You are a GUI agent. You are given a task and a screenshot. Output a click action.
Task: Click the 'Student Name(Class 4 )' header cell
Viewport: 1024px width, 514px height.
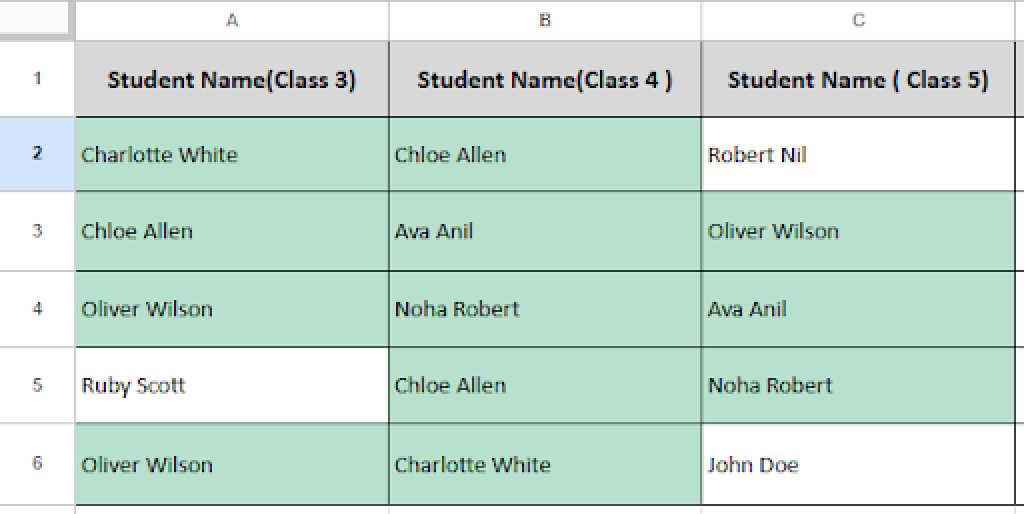tap(545, 80)
